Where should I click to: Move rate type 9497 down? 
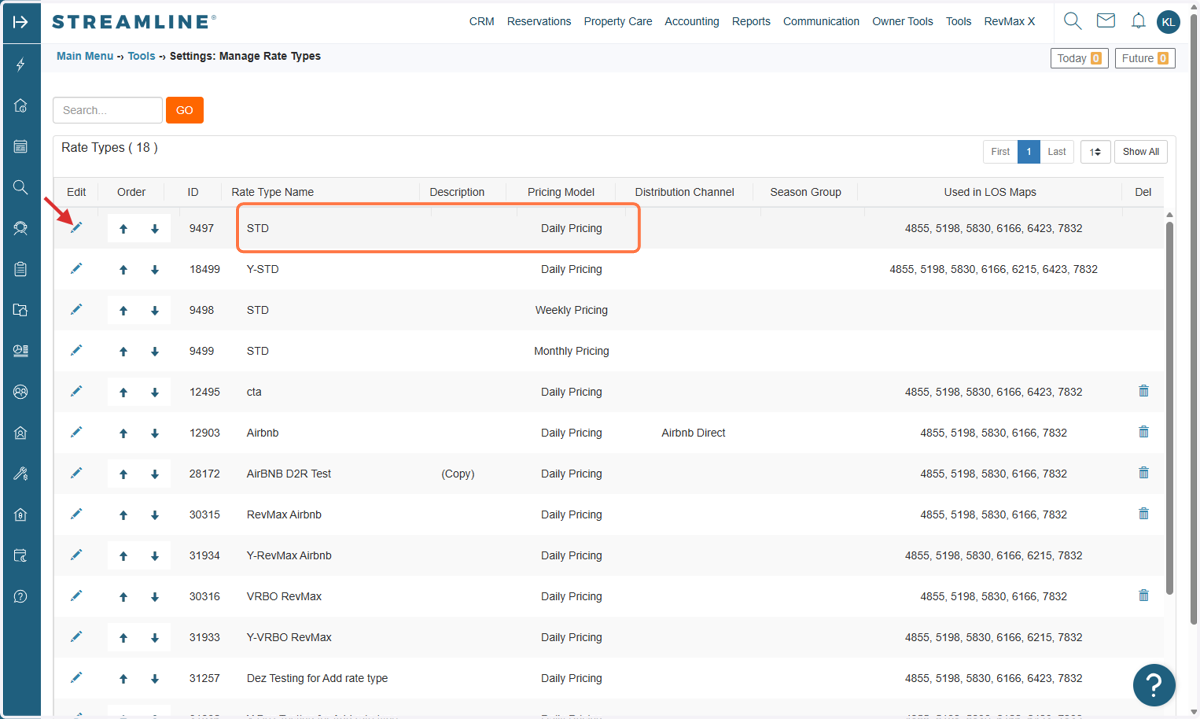pyautogui.click(x=155, y=228)
